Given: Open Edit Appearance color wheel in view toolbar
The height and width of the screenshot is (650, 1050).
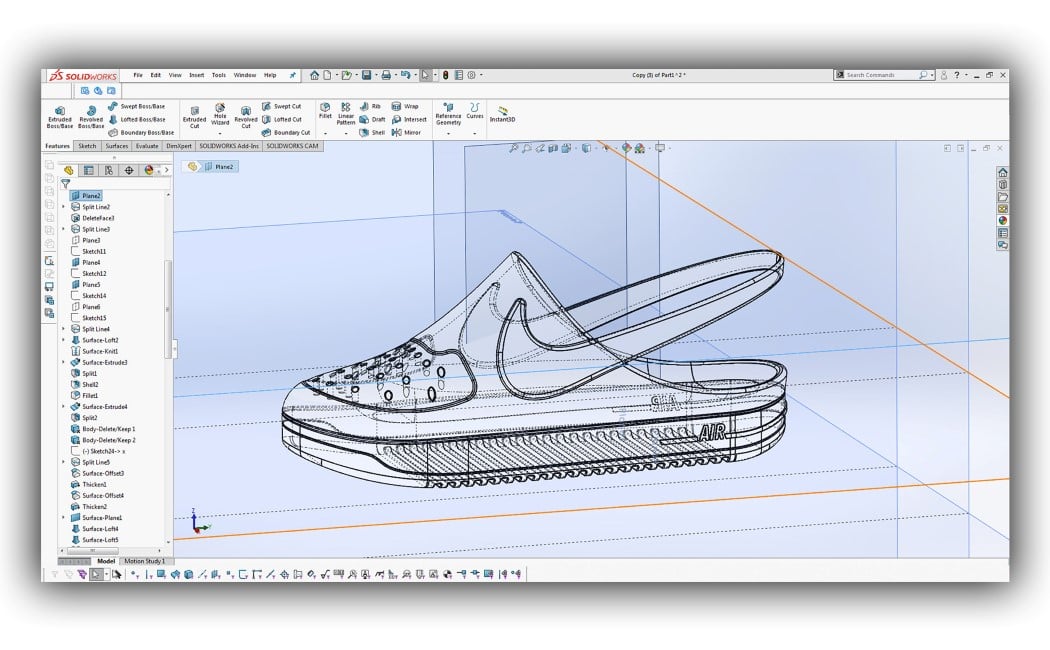Looking at the screenshot, I should (626, 148).
